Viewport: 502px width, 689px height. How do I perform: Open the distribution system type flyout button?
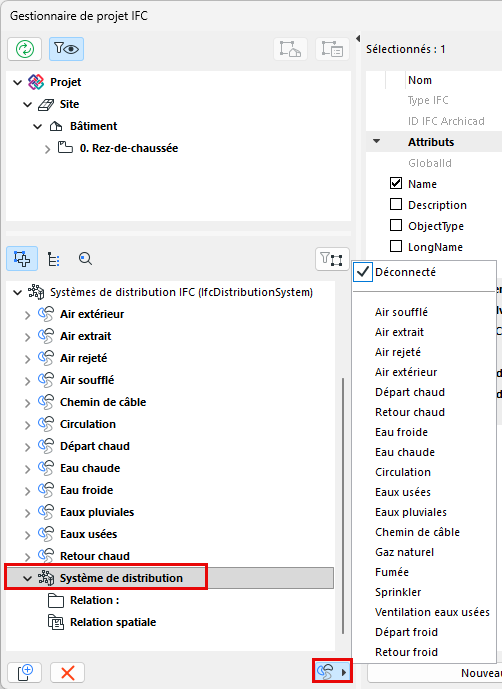coord(332,671)
